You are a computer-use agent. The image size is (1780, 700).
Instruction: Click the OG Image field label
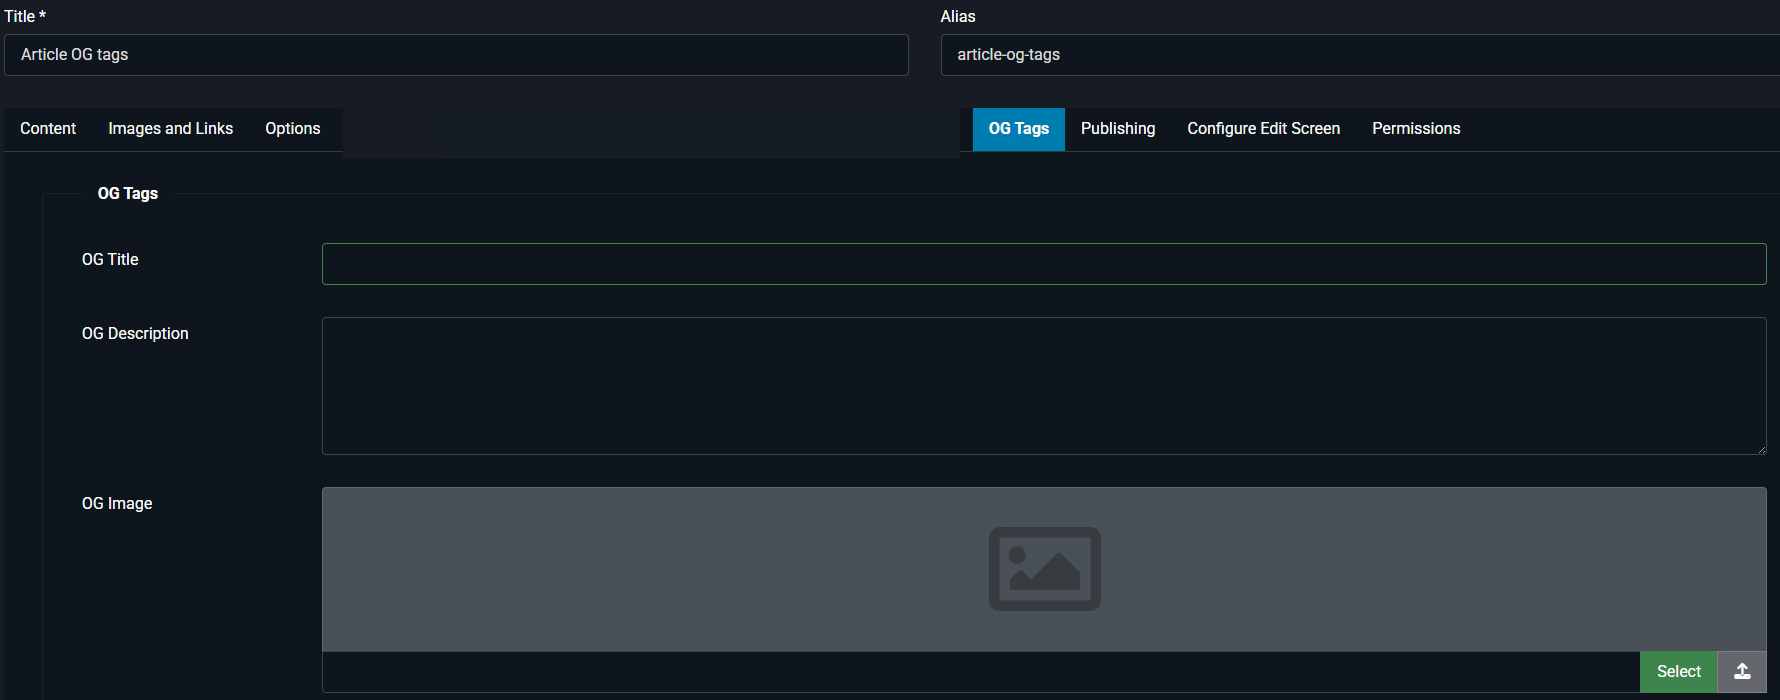(117, 504)
